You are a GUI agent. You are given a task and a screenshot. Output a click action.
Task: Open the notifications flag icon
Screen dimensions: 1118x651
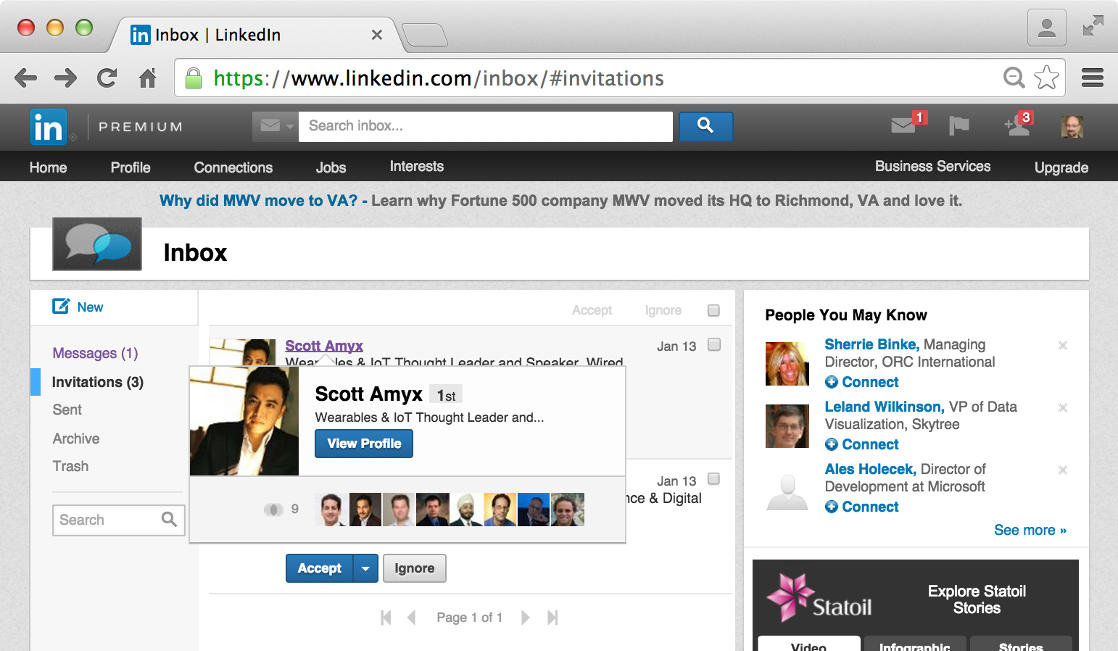[959, 126]
